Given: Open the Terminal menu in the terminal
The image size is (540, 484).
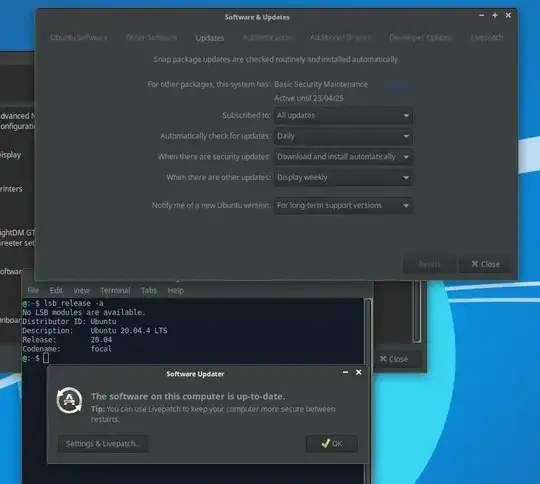Looking at the screenshot, I should 115,290.
